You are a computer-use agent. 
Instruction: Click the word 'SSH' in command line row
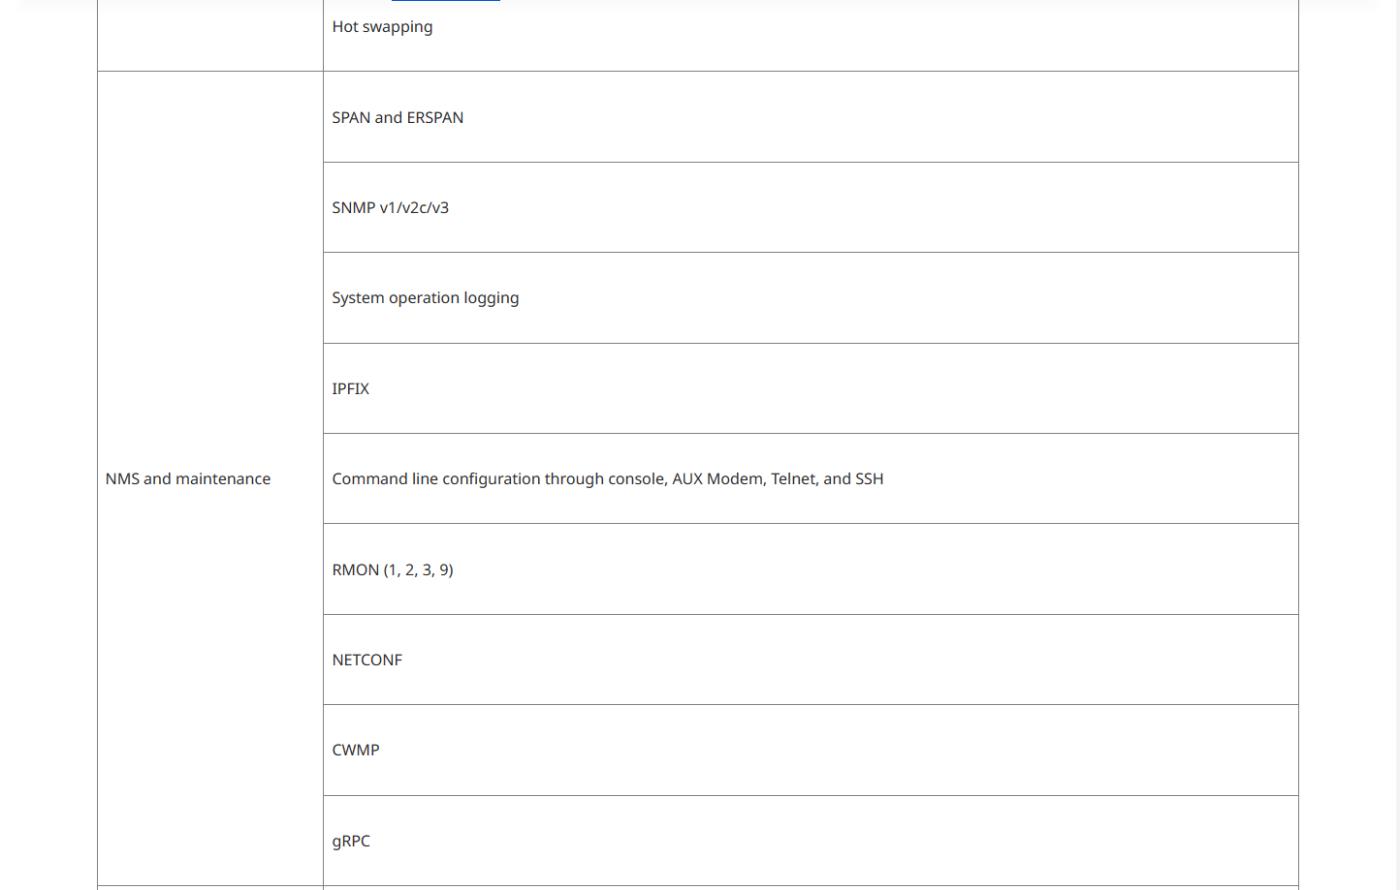[x=869, y=479]
